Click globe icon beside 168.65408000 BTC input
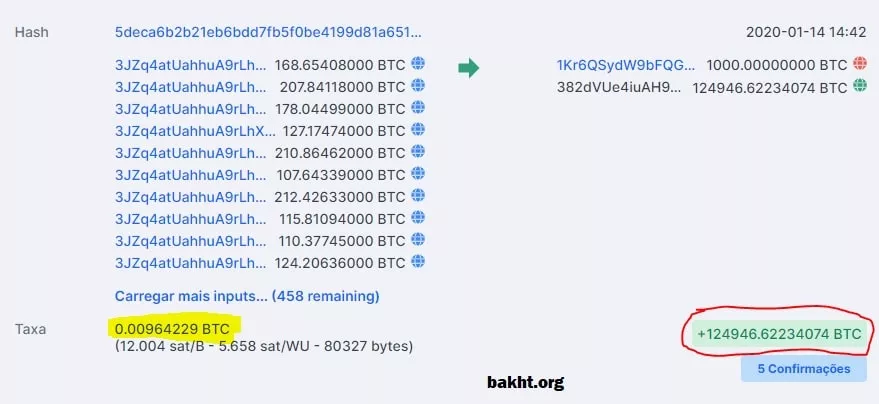The width and height of the screenshot is (879, 404). 418,64
